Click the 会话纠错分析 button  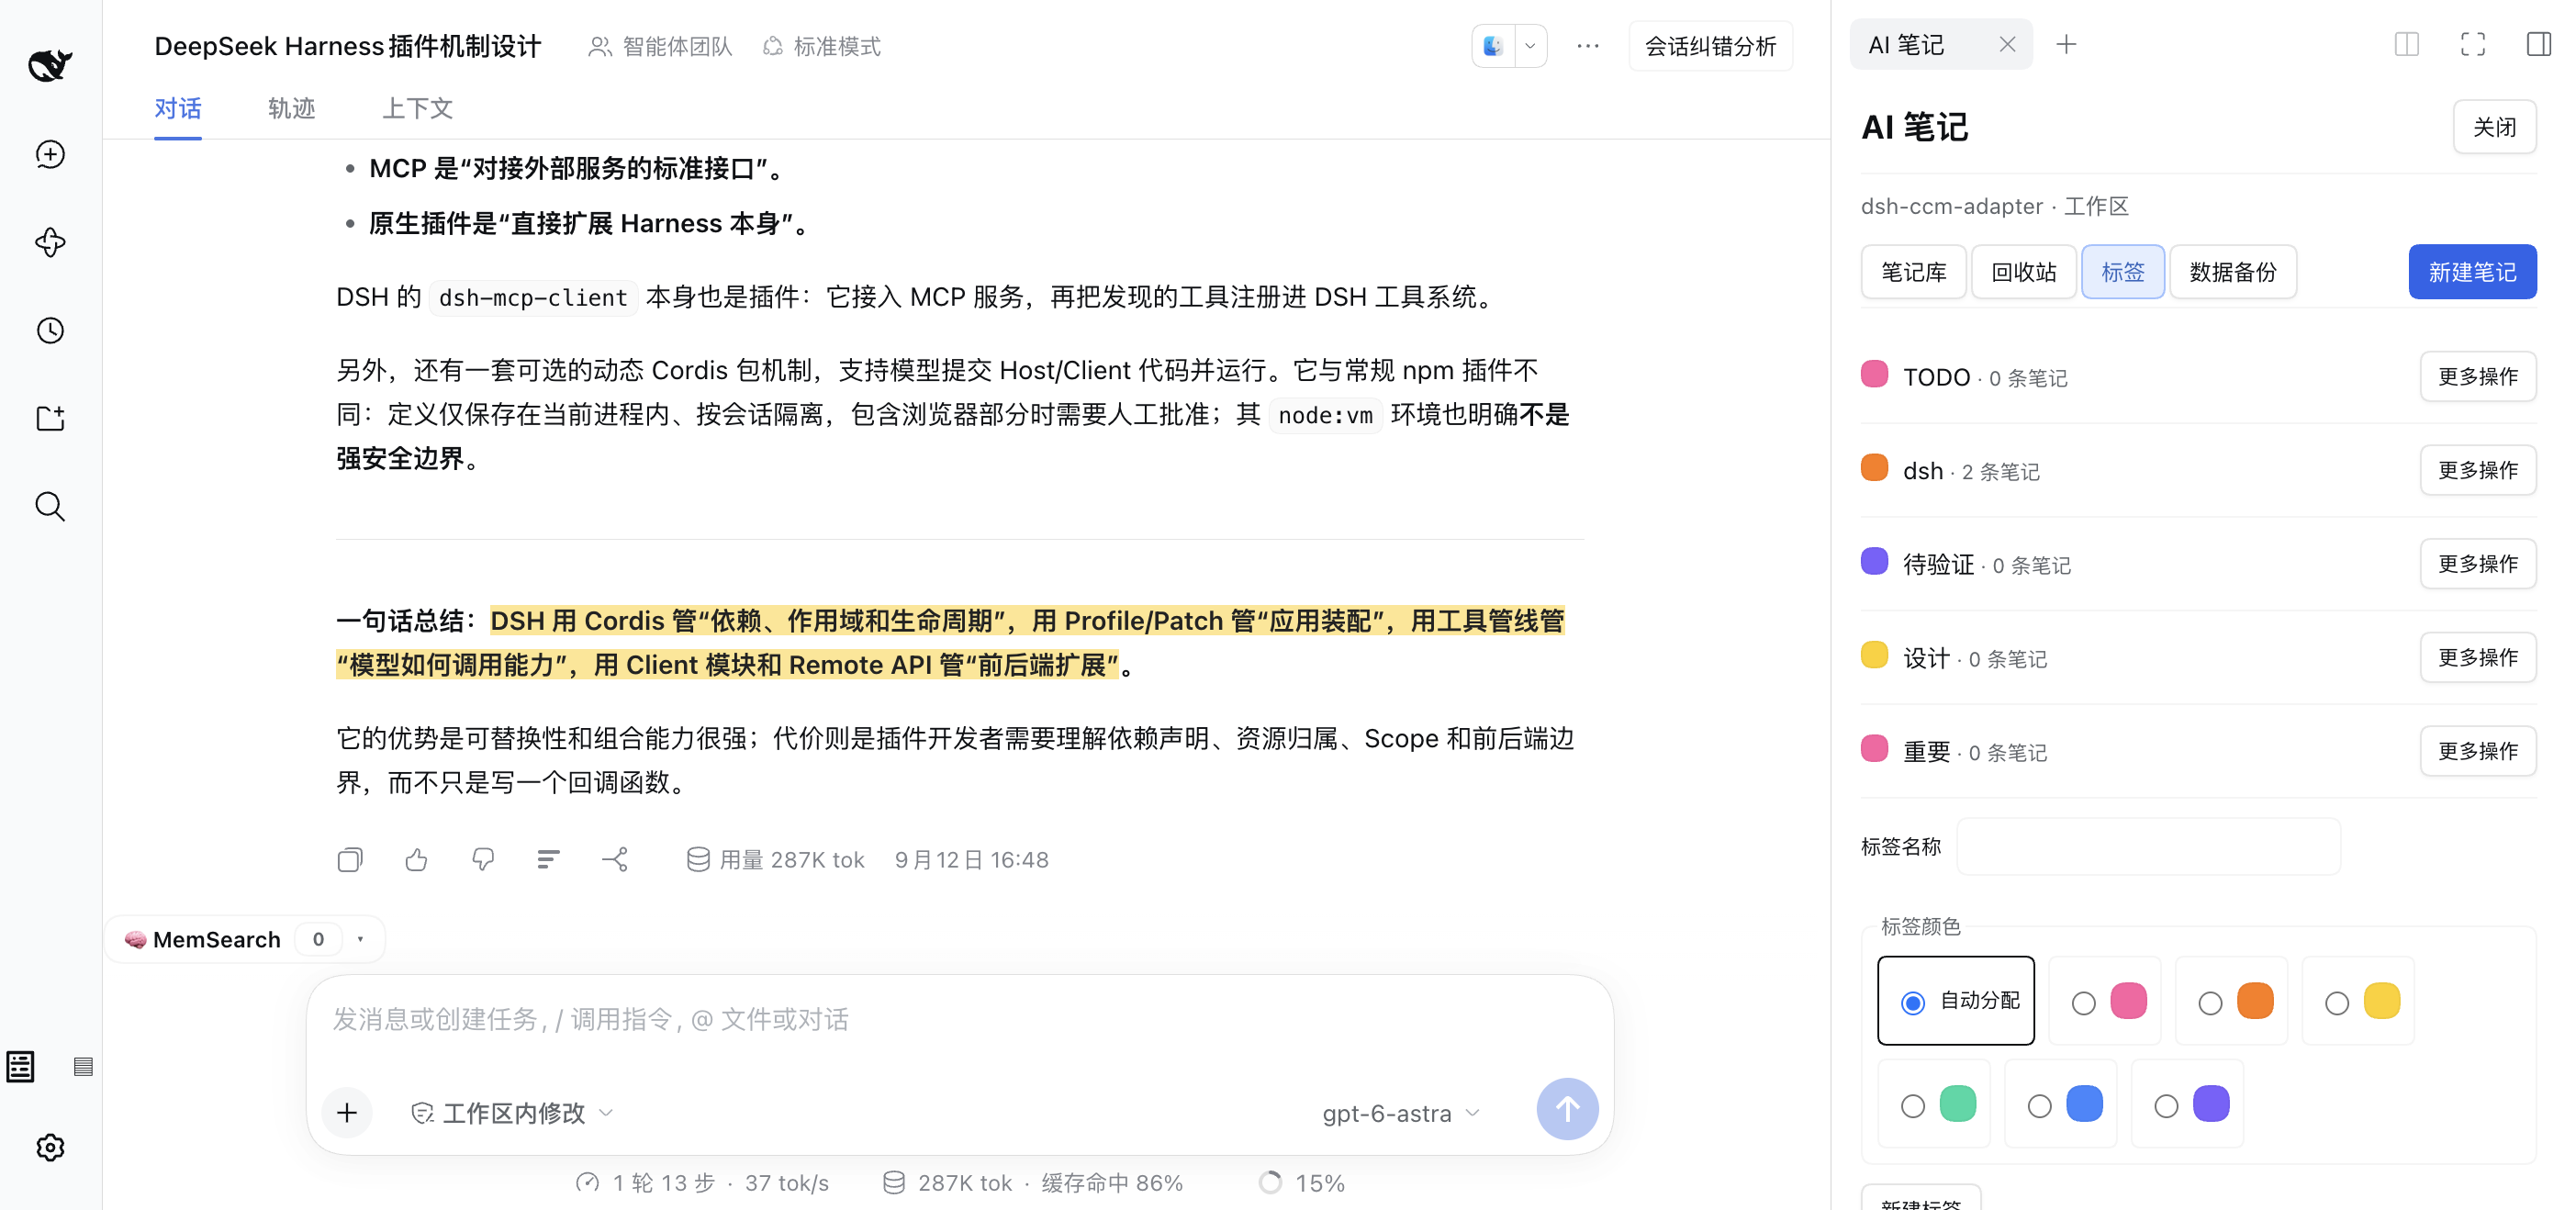pos(1710,46)
